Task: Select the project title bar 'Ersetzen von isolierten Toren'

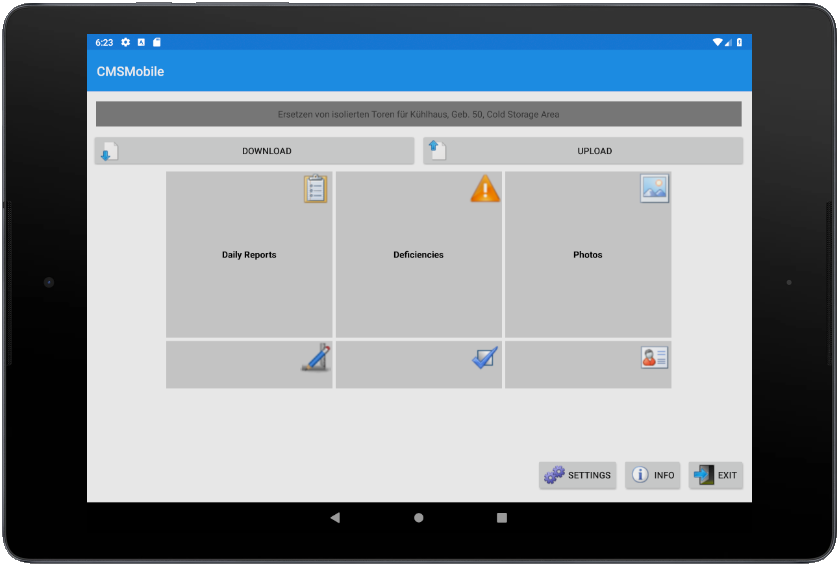Action: tap(418, 114)
